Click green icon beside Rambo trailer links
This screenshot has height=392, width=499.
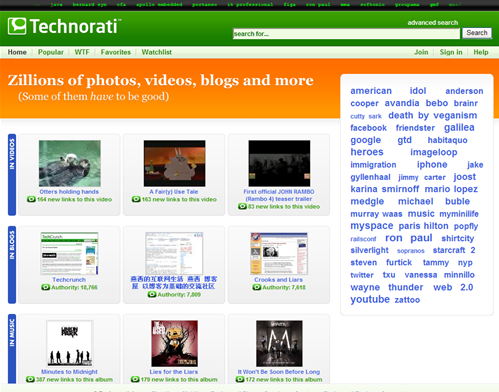pyautogui.click(x=242, y=207)
